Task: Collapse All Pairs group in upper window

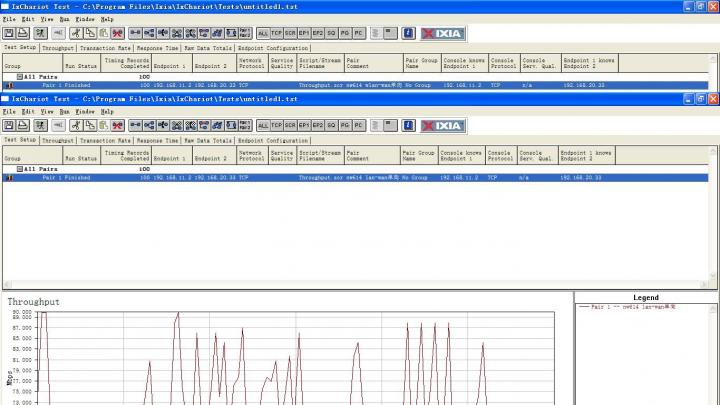Action: click(20, 77)
